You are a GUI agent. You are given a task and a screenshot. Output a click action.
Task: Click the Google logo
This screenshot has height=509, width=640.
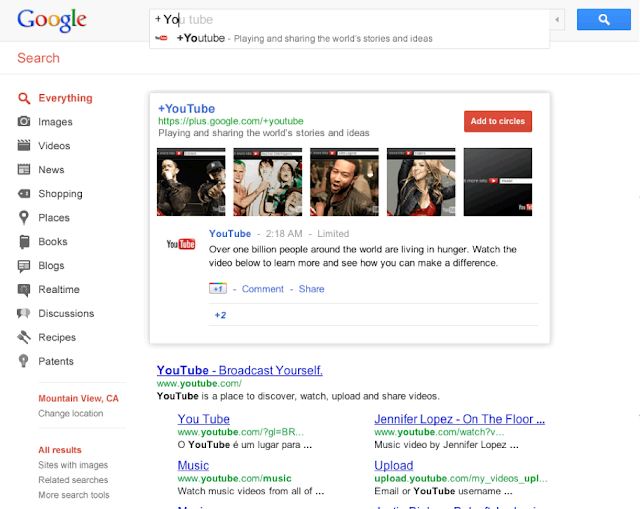[x=52, y=20]
